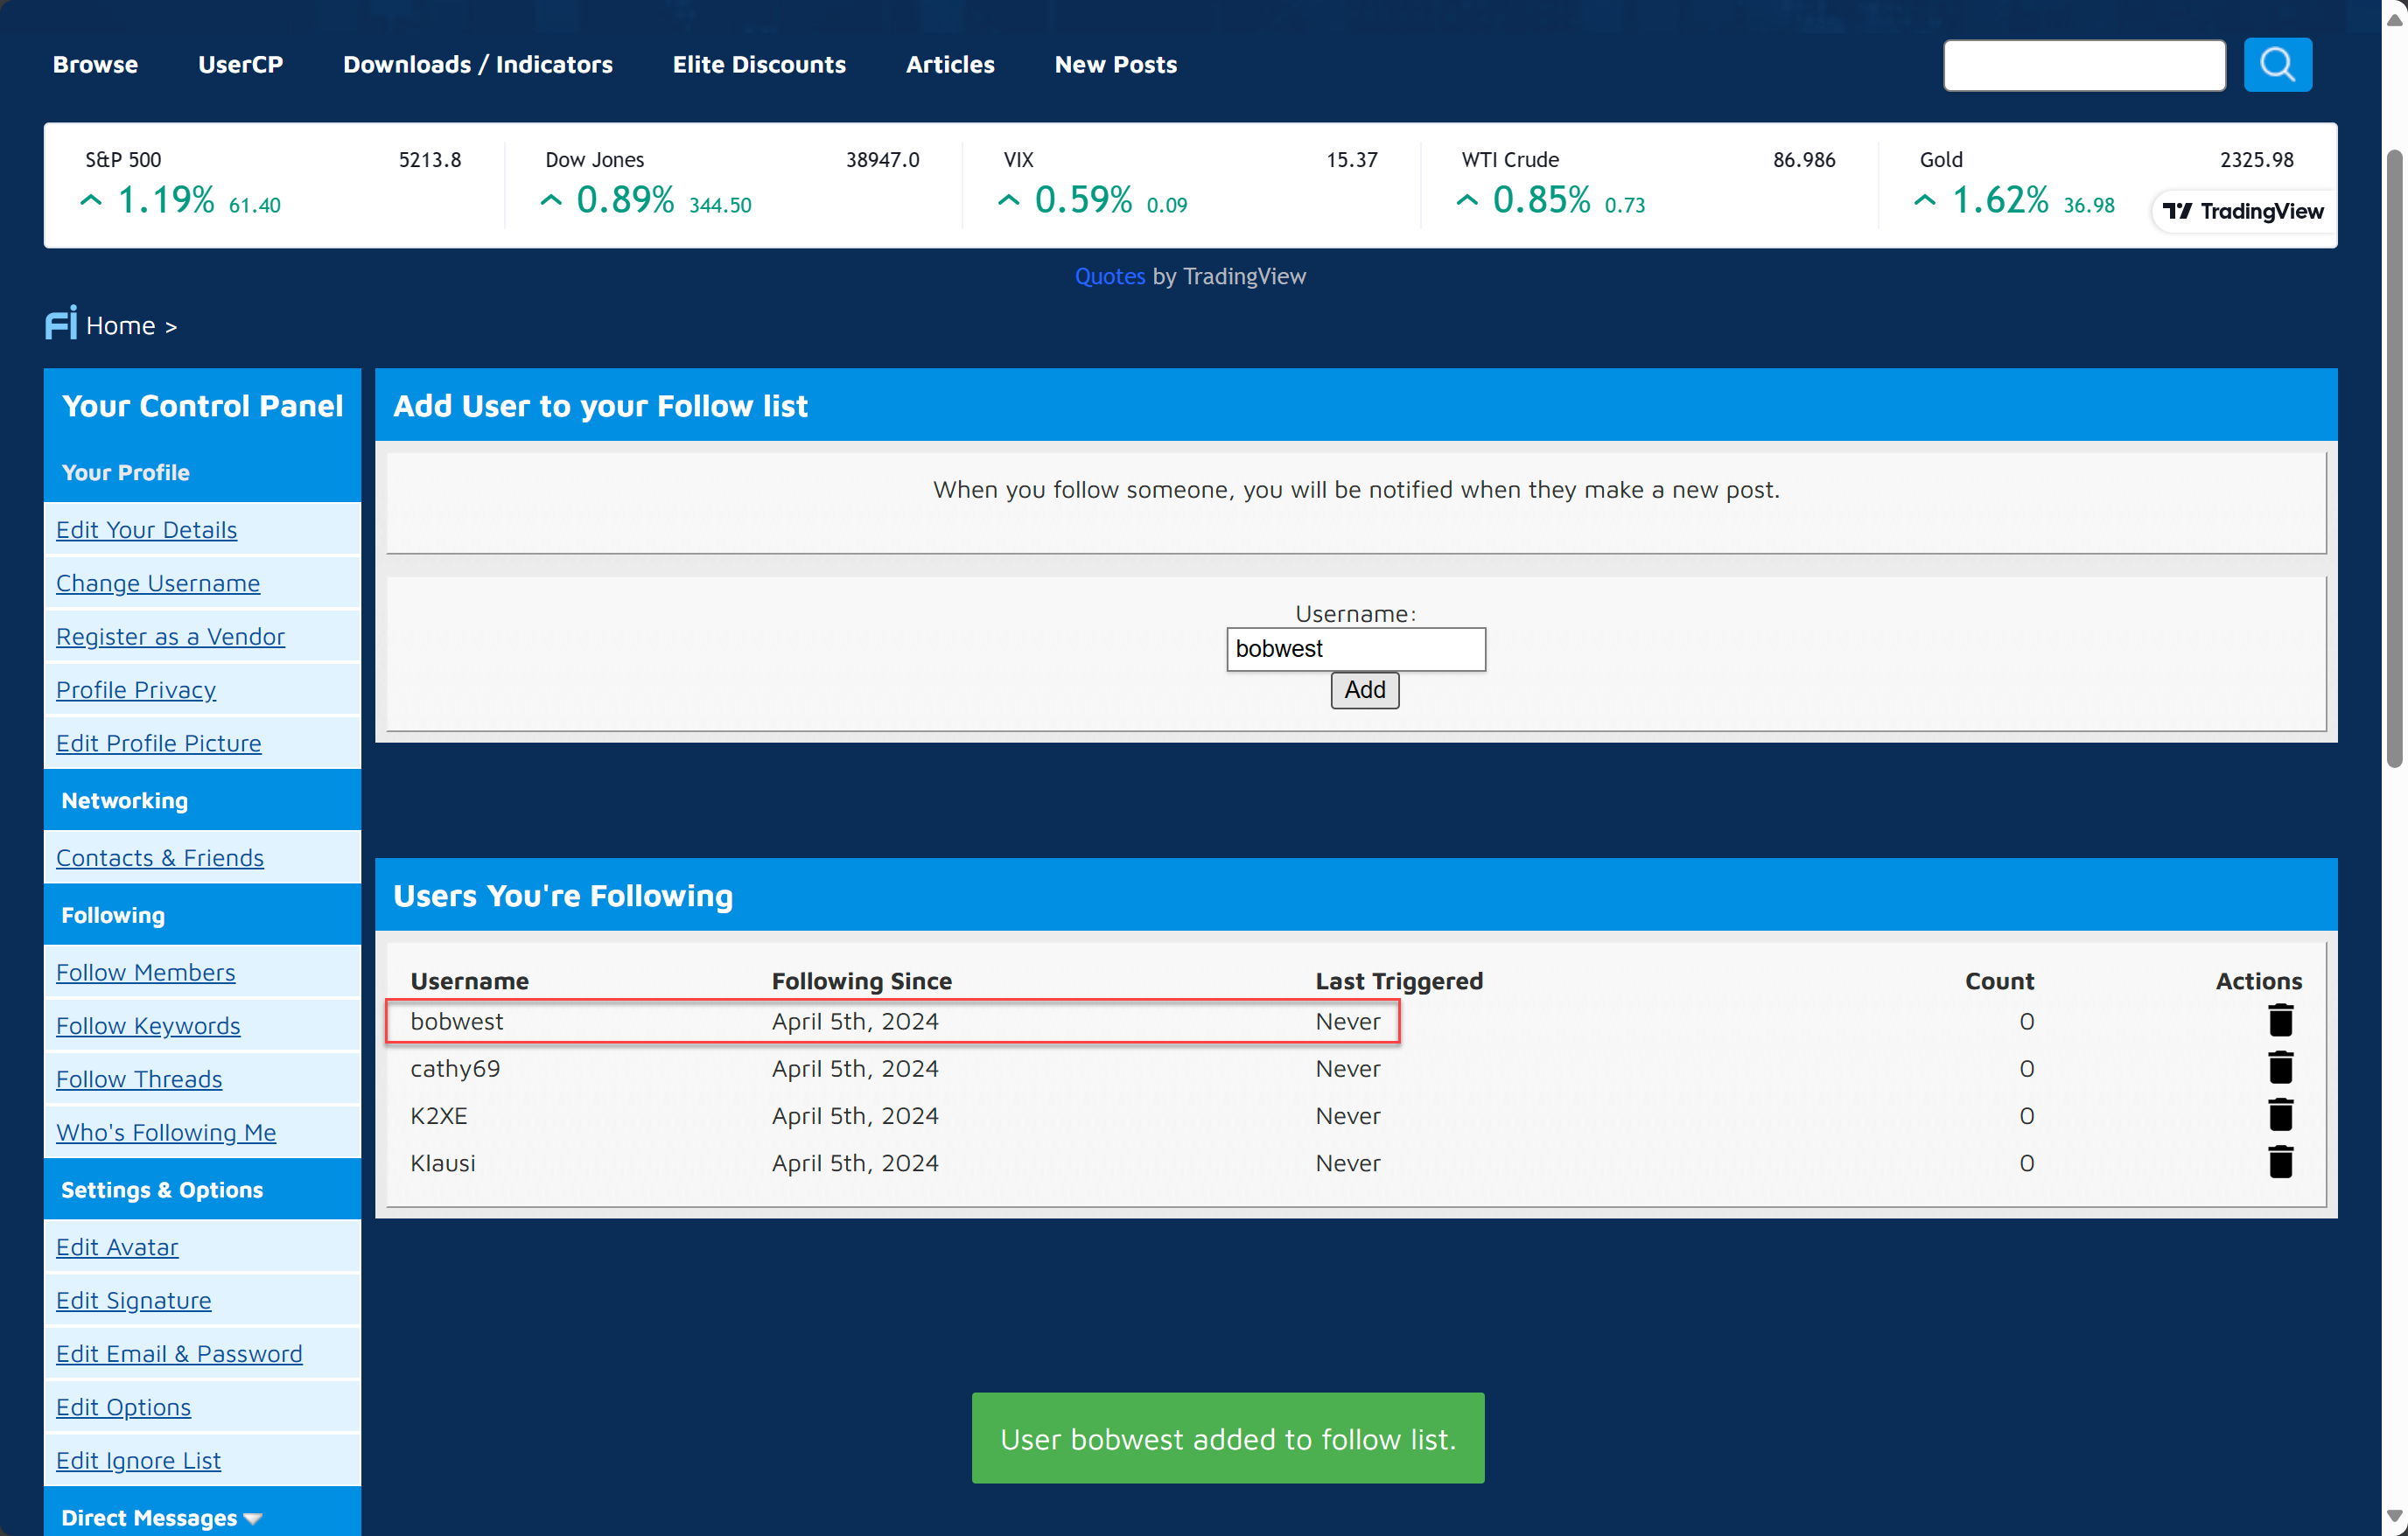This screenshot has width=2408, height=1536.
Task: Go to Home breadcrumb link
Action: (x=120, y=325)
